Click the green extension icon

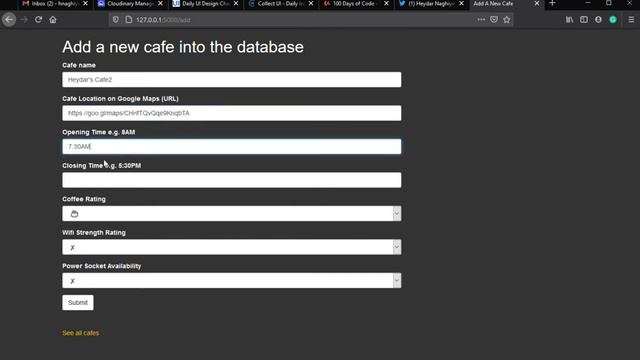[x=613, y=20]
